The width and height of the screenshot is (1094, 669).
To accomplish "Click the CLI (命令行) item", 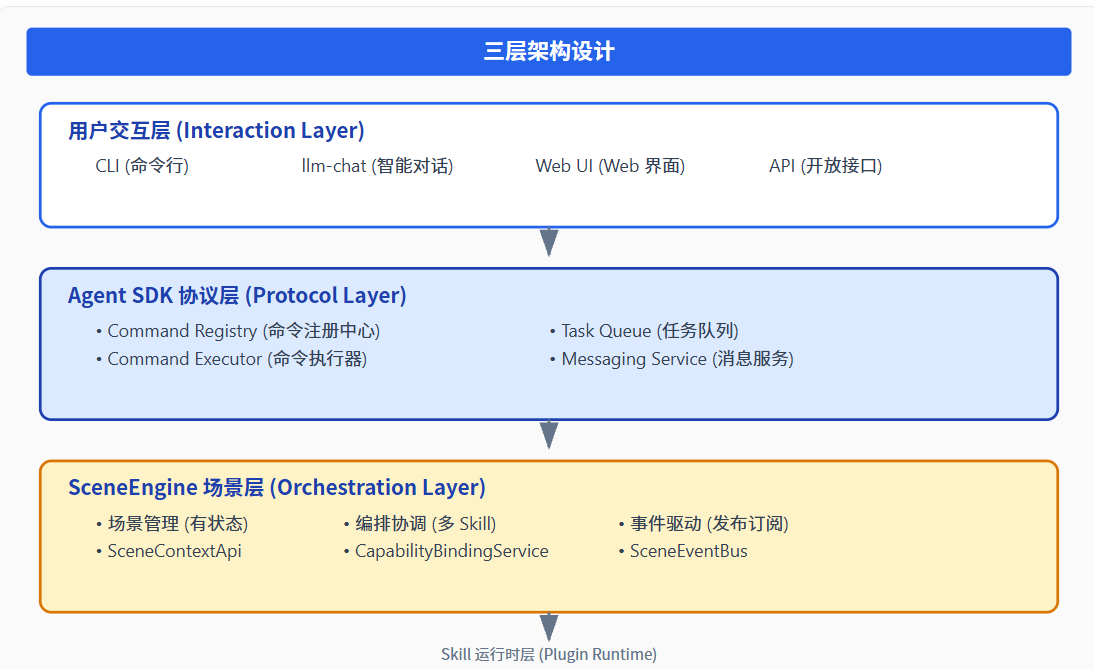I will coord(142,166).
